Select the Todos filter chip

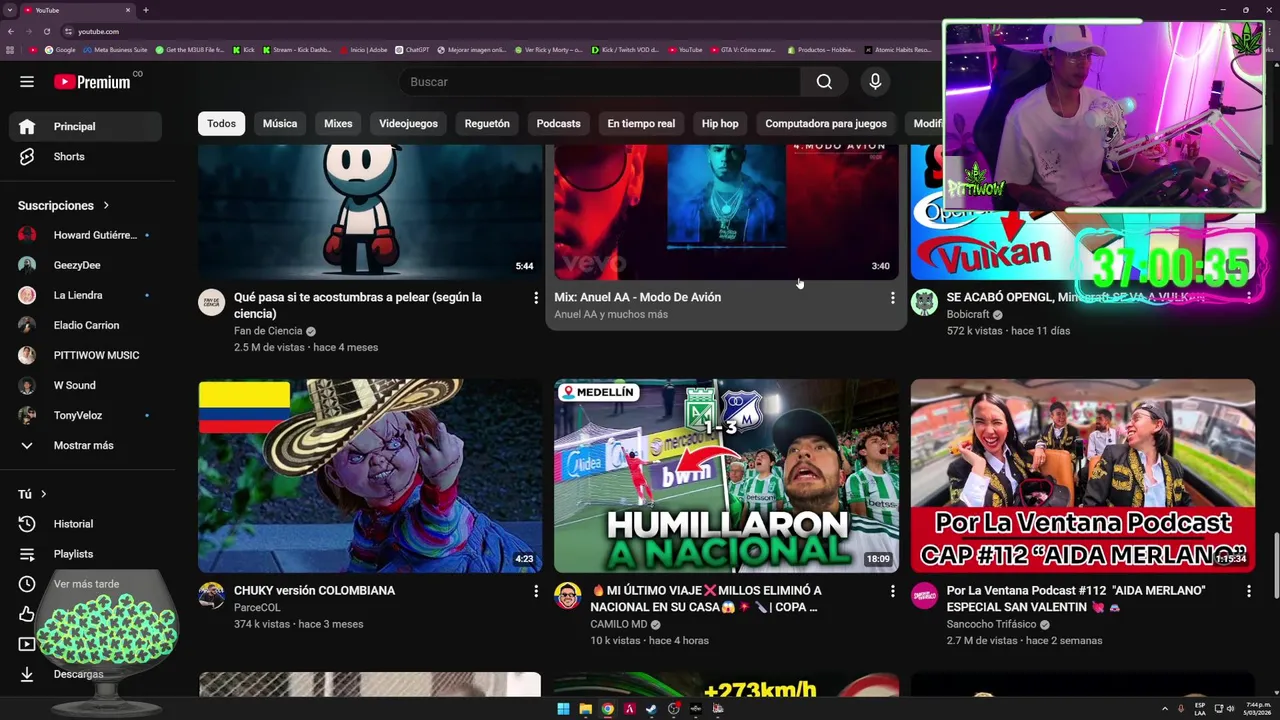221,124
